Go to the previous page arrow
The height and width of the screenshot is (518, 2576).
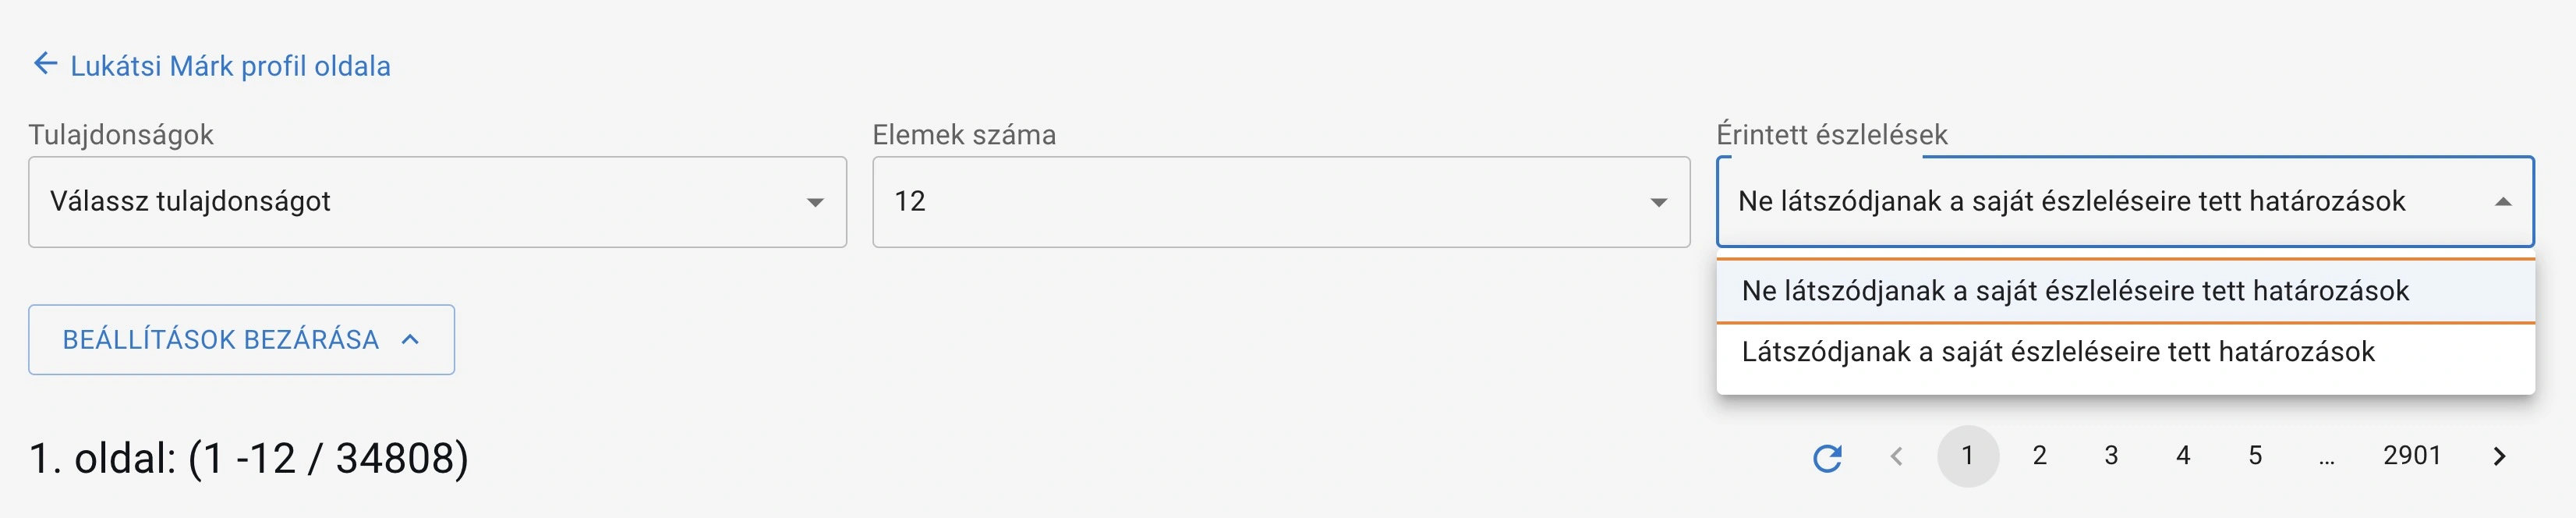pos(1896,457)
